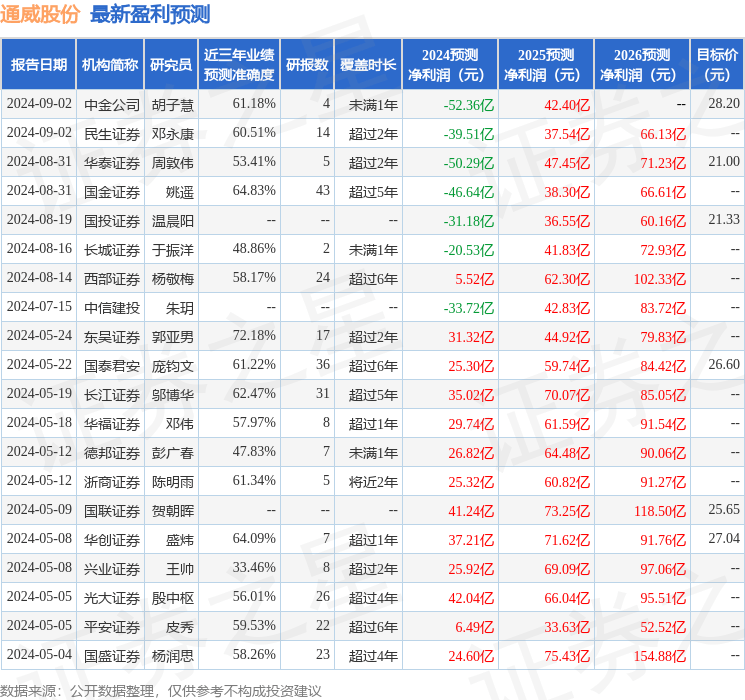Click analyst name 彭广春
745x700 pixels.
click(172, 452)
